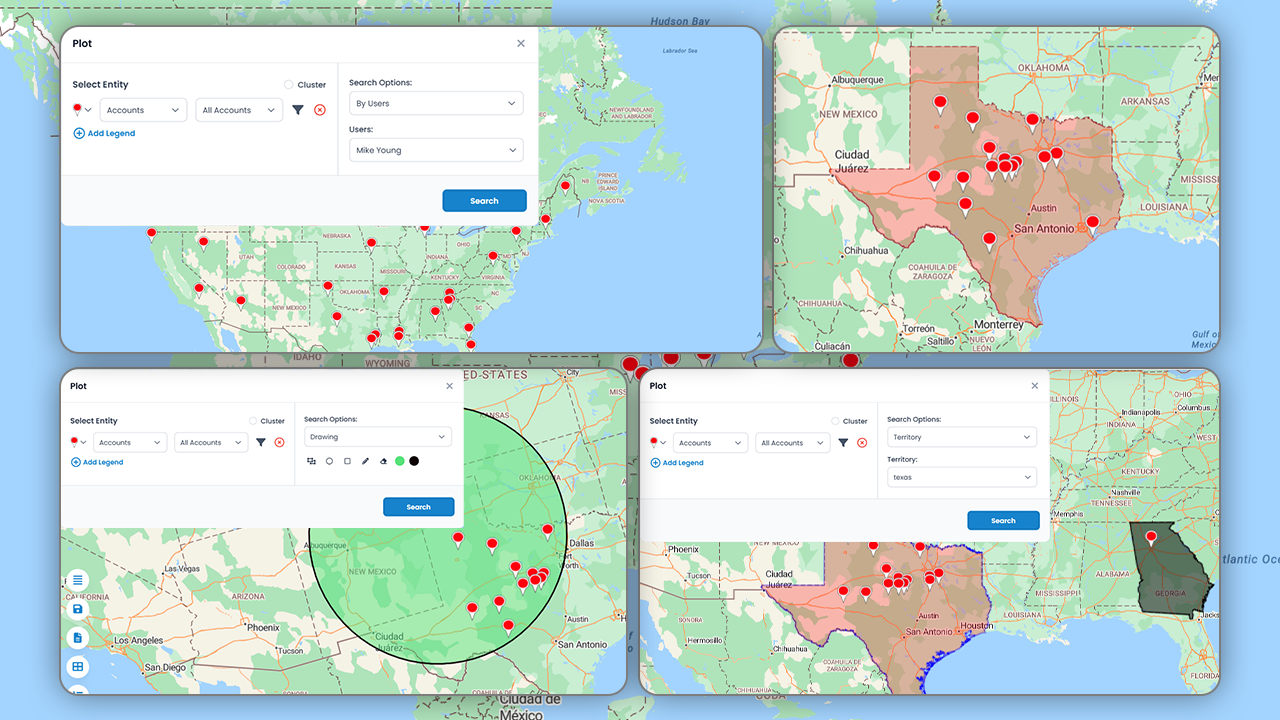The image size is (1280, 720).
Task: Click plus icon of Add Legend, By Users panel
Action: click(x=79, y=133)
